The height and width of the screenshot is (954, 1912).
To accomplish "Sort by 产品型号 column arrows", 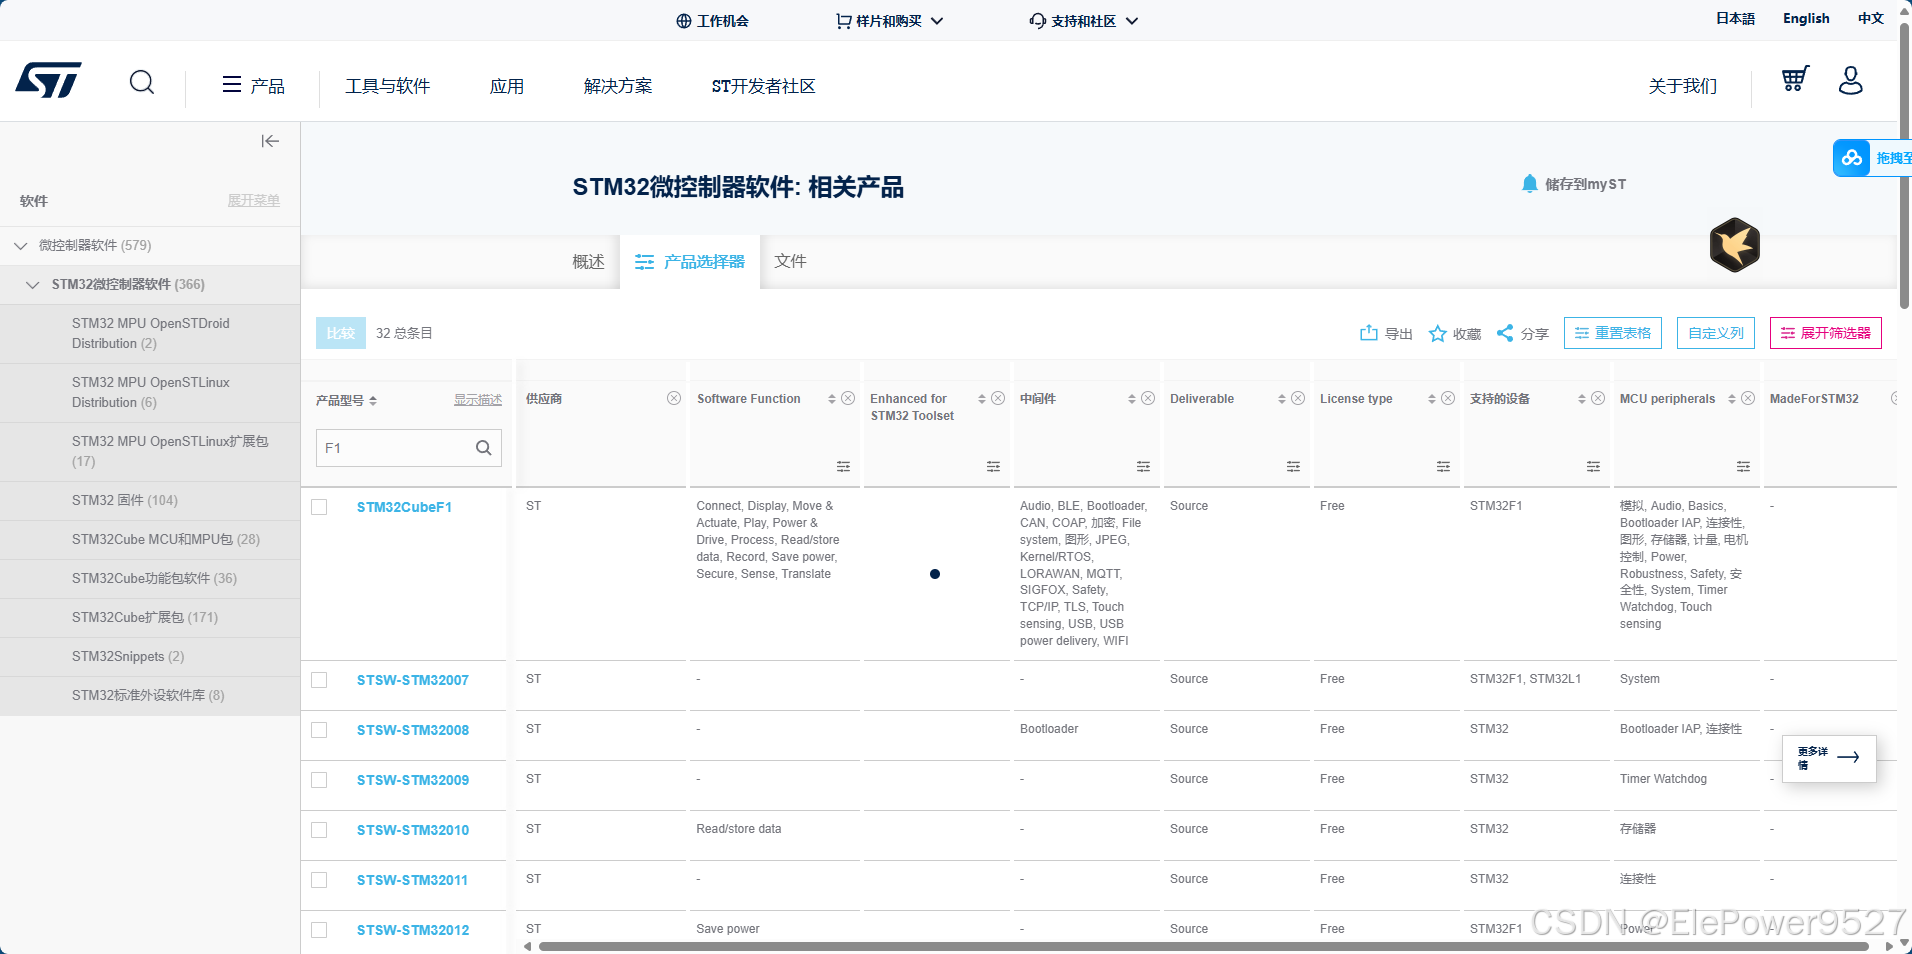I will 373,400.
